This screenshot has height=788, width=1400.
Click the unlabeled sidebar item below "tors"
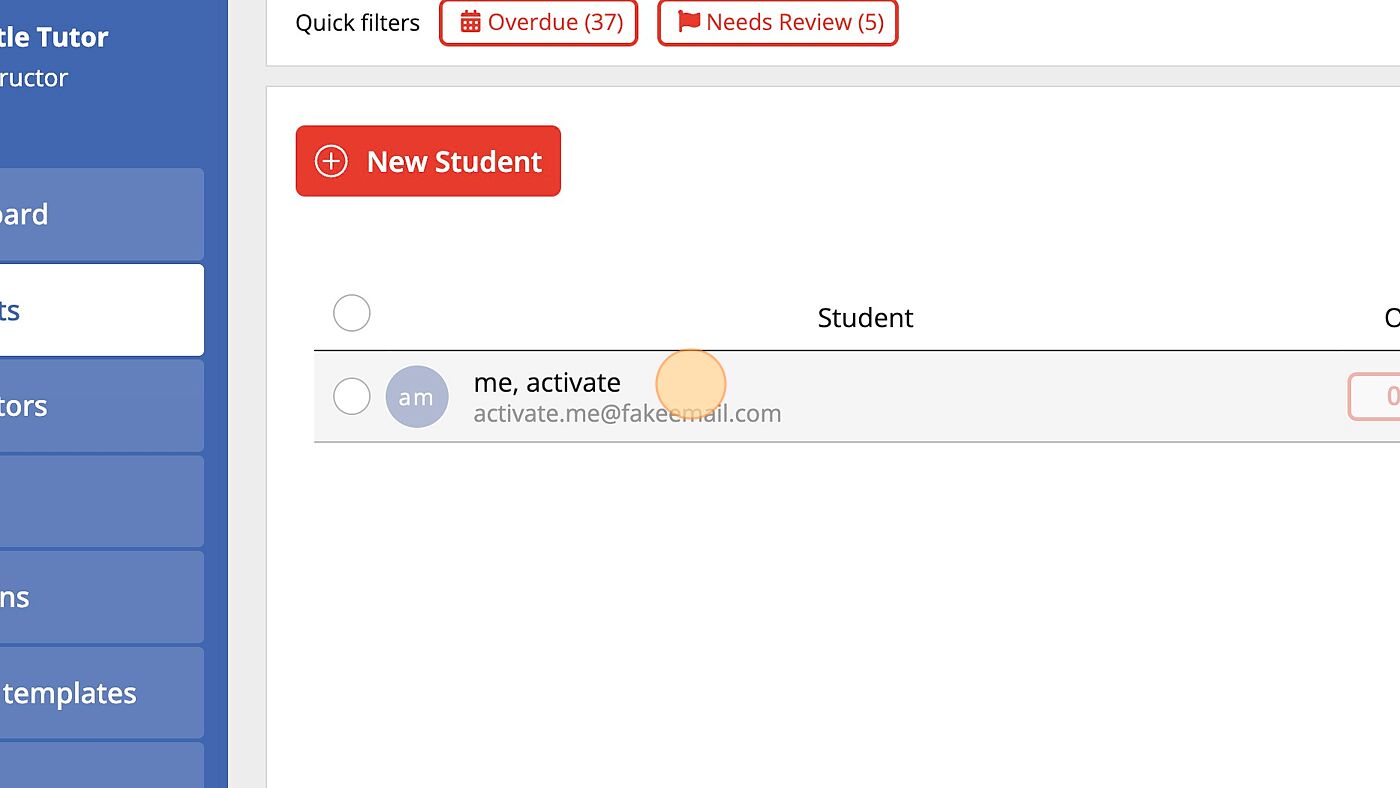tap(100, 501)
